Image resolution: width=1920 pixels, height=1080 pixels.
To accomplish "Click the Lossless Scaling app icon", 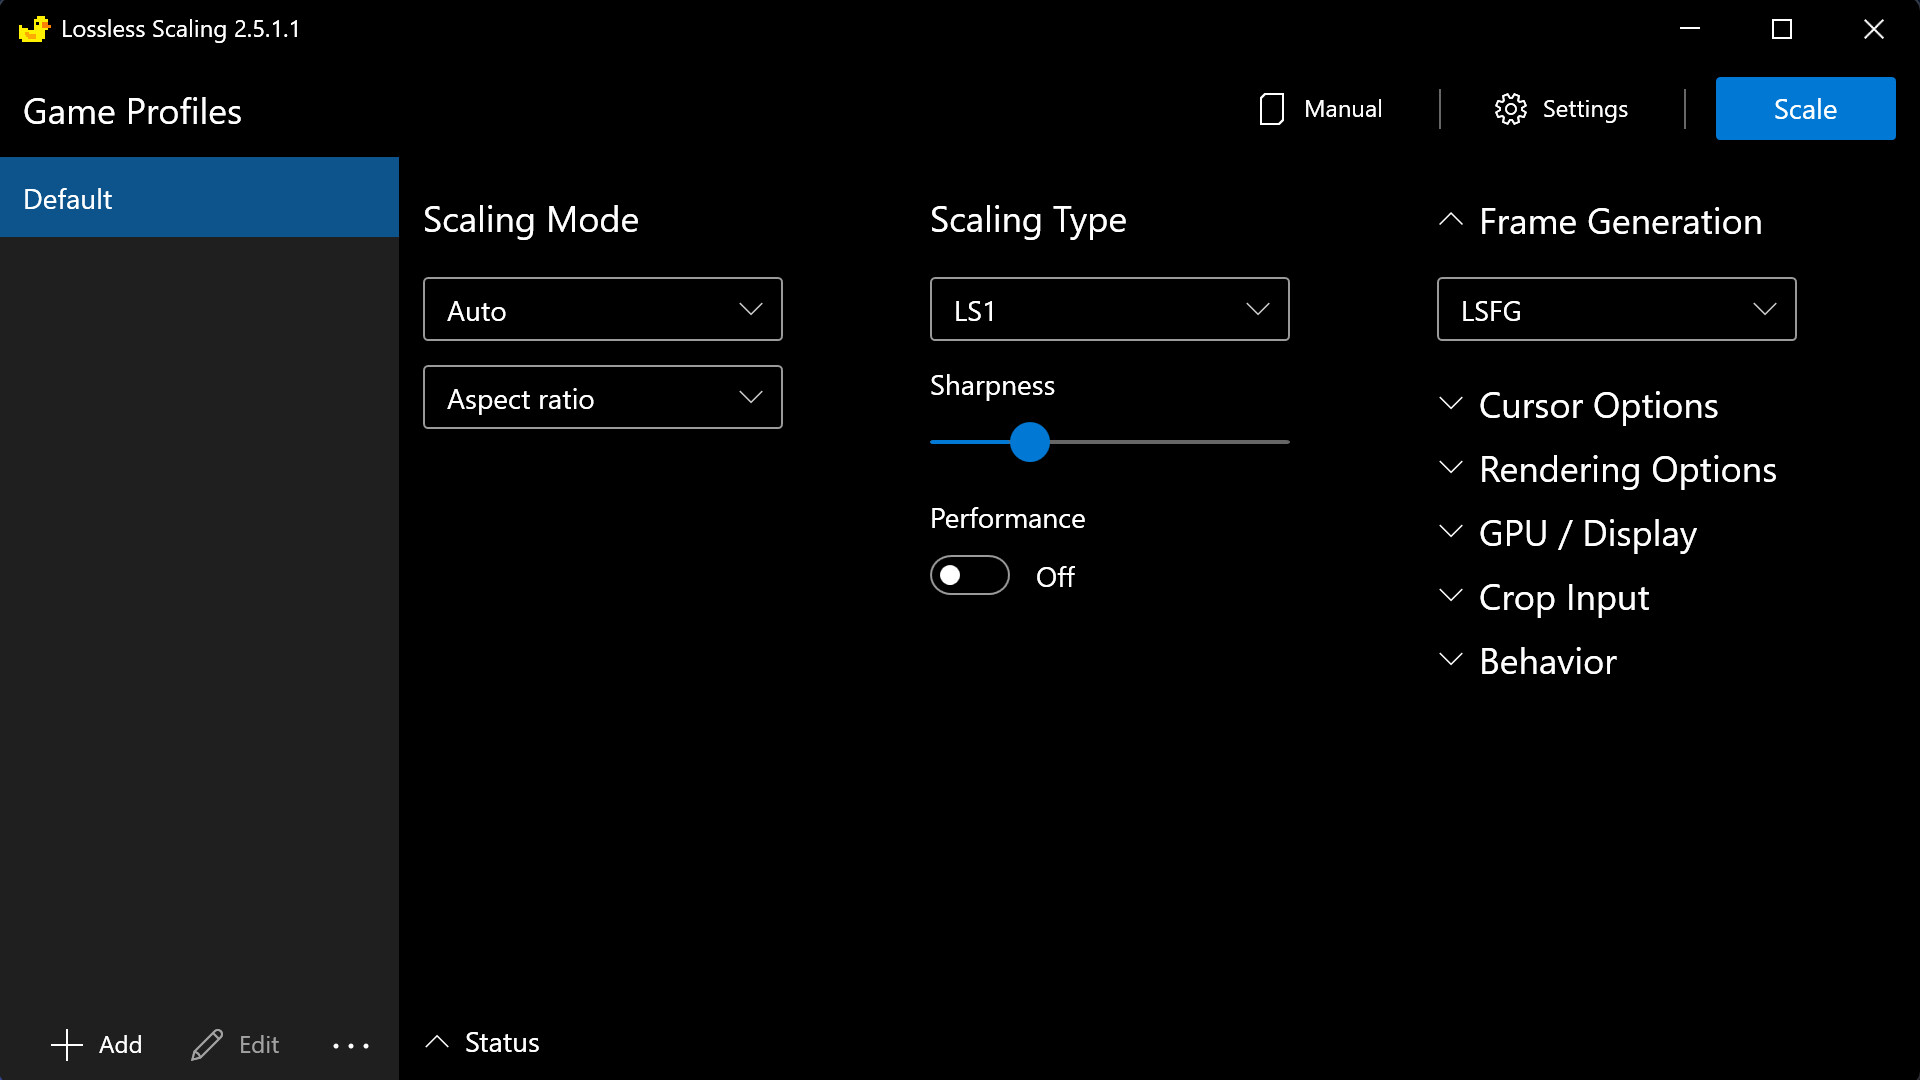I will click(x=32, y=28).
